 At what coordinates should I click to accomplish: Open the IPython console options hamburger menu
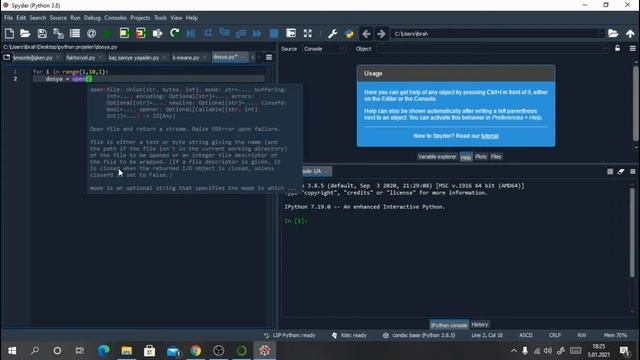(x=633, y=171)
